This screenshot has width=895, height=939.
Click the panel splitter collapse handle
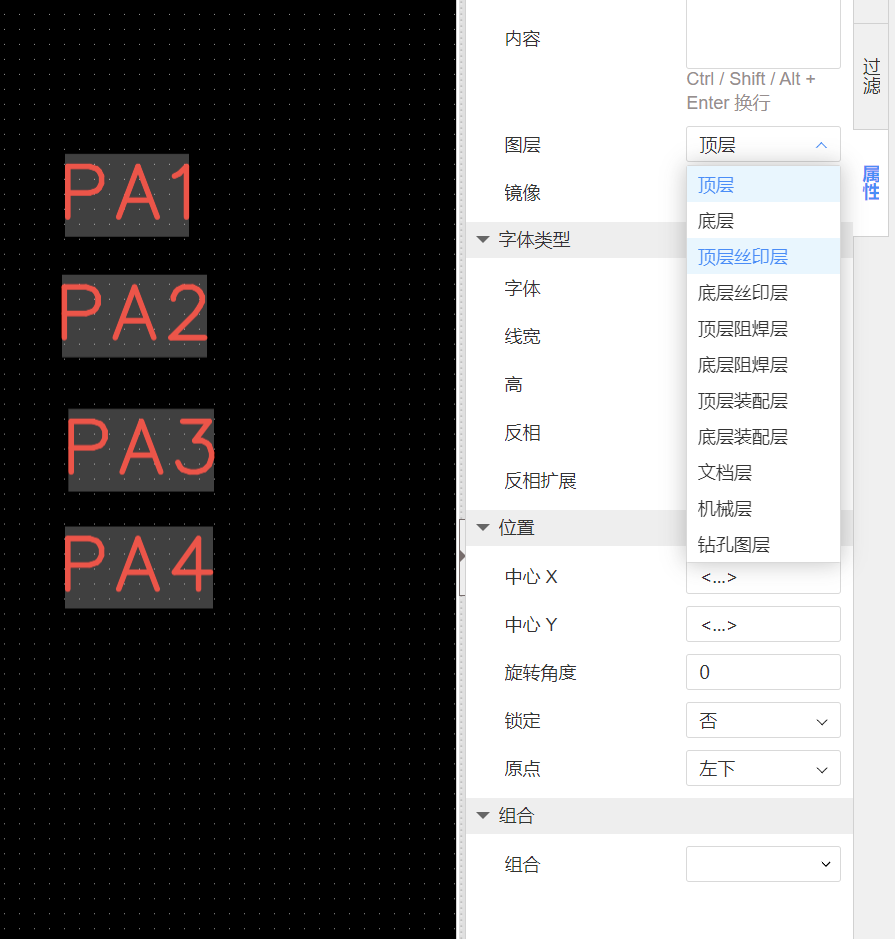462,557
